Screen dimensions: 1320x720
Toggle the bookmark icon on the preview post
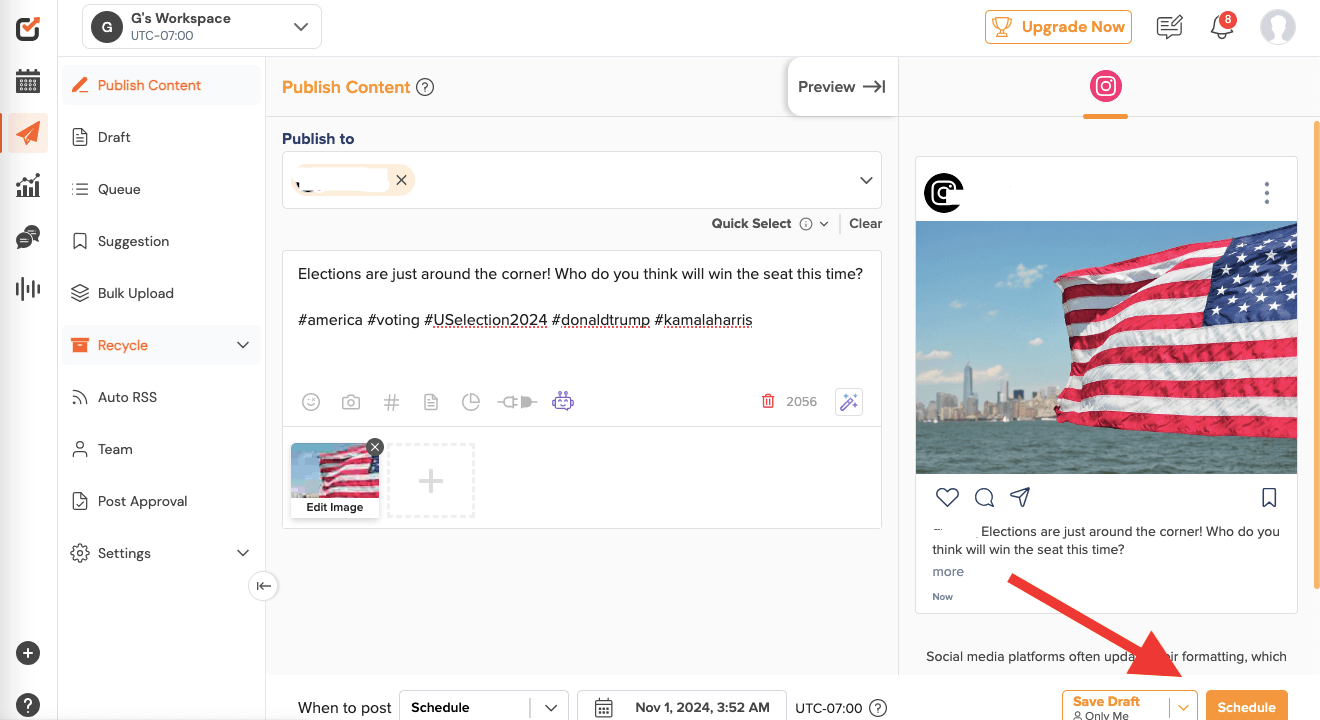[1268, 497]
